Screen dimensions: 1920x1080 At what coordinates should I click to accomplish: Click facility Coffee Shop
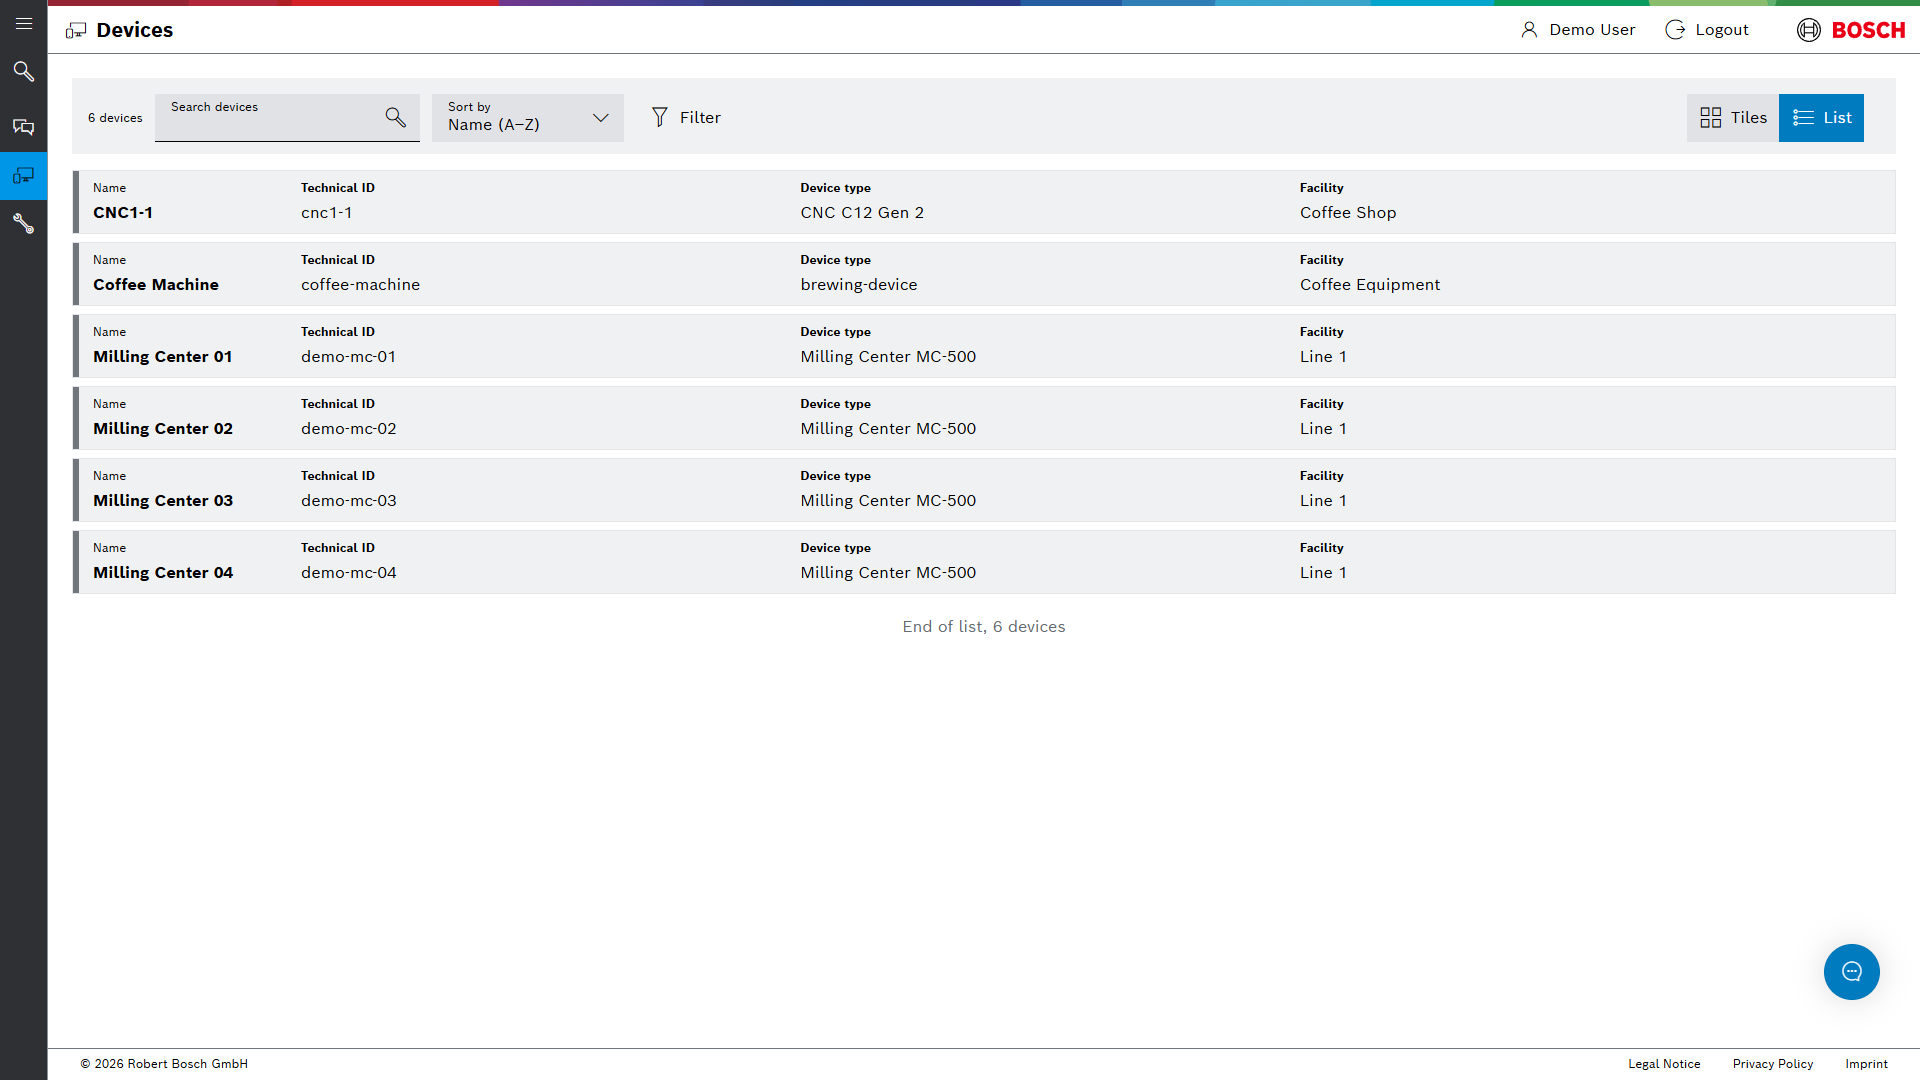(x=1348, y=213)
